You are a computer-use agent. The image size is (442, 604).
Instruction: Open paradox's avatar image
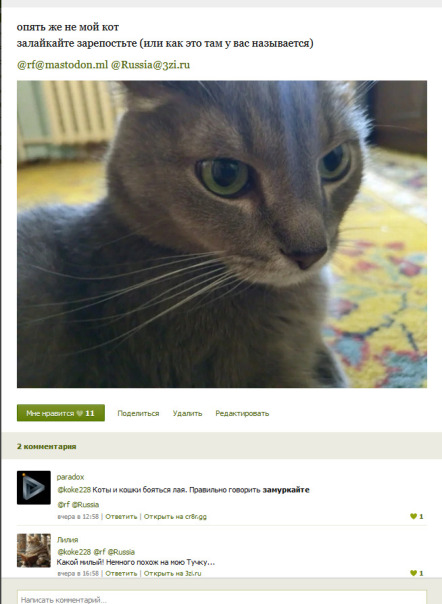point(34,487)
